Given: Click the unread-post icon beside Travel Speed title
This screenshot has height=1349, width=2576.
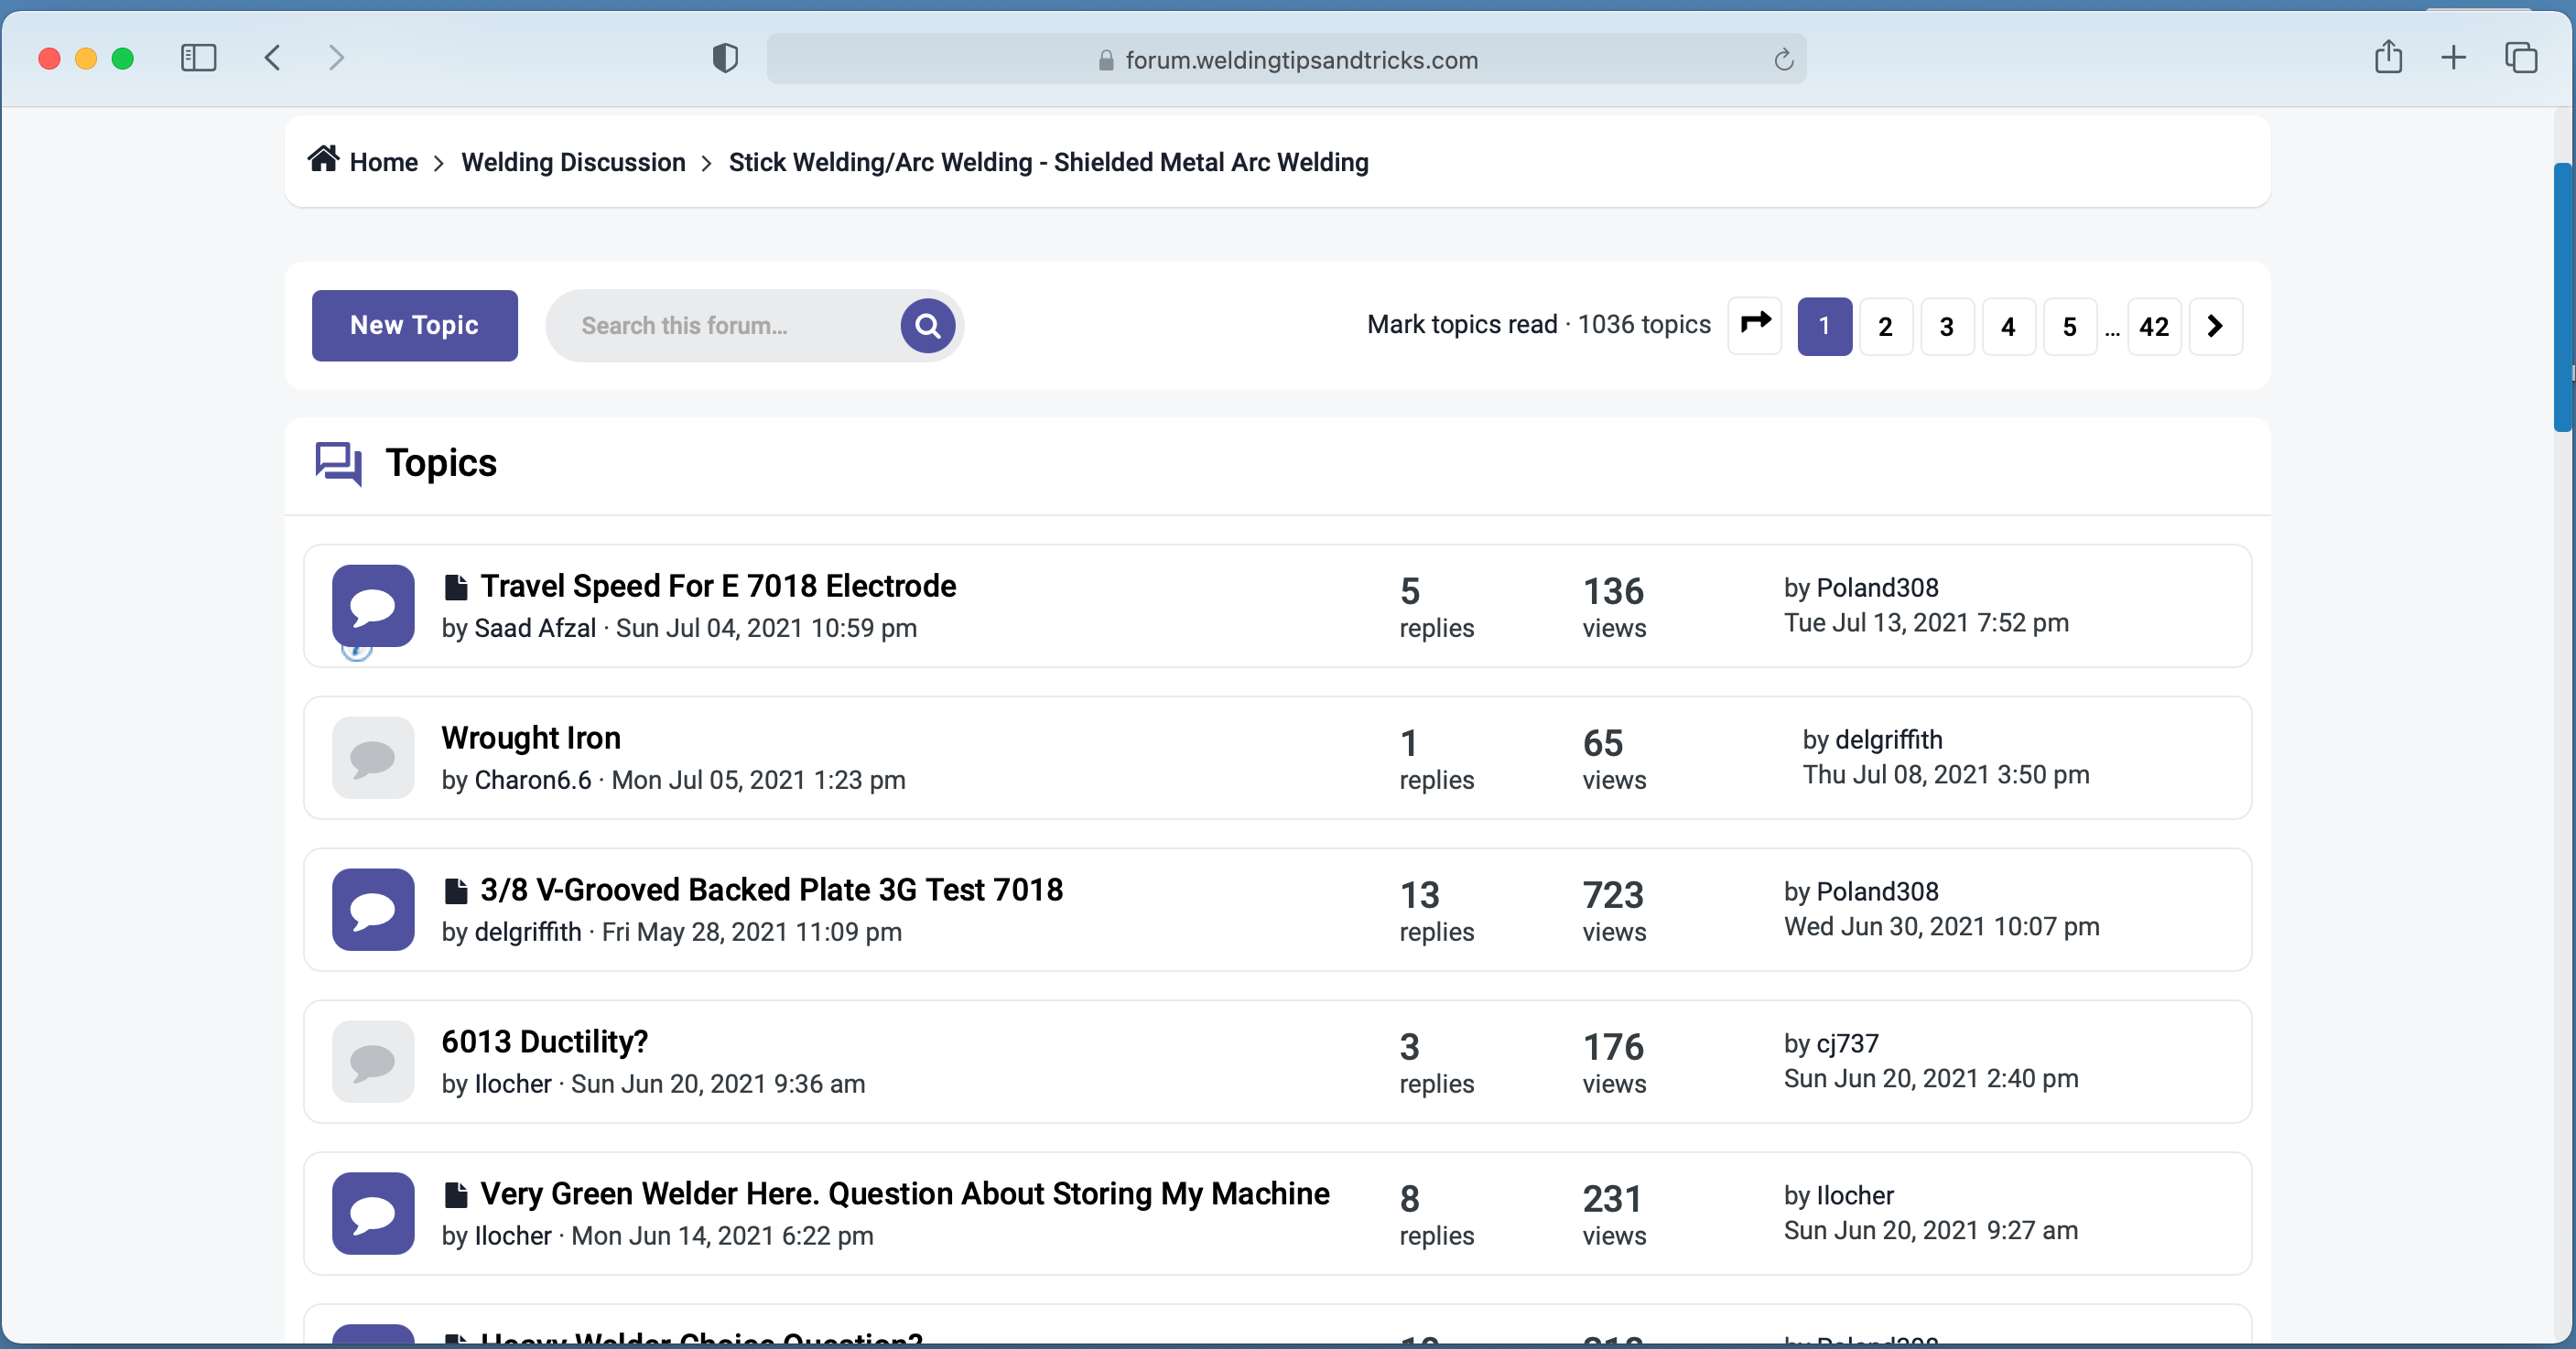Looking at the screenshot, I should pos(456,587).
